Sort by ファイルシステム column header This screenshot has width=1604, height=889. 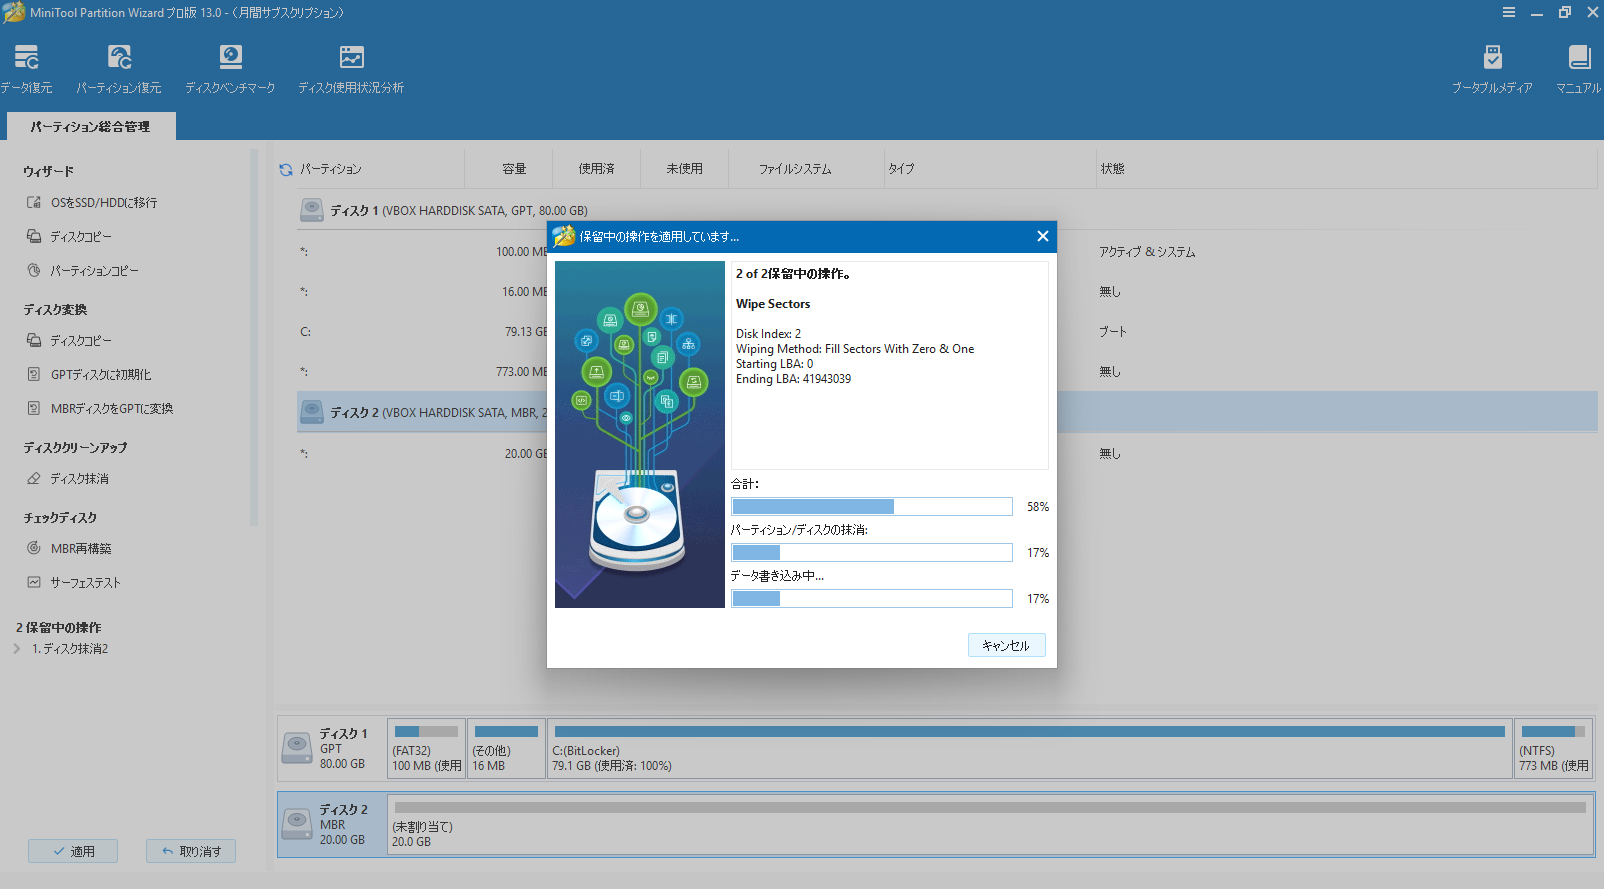[x=795, y=170]
